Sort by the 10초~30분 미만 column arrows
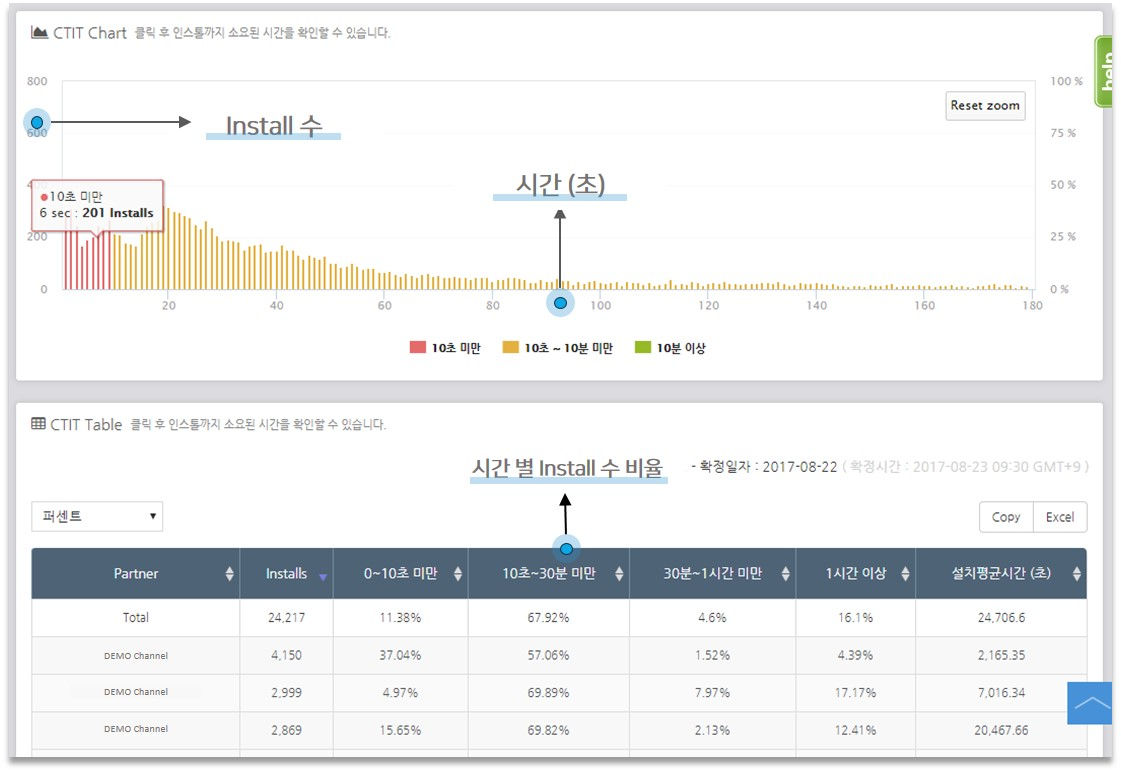The height and width of the screenshot is (772, 1121). click(x=619, y=573)
